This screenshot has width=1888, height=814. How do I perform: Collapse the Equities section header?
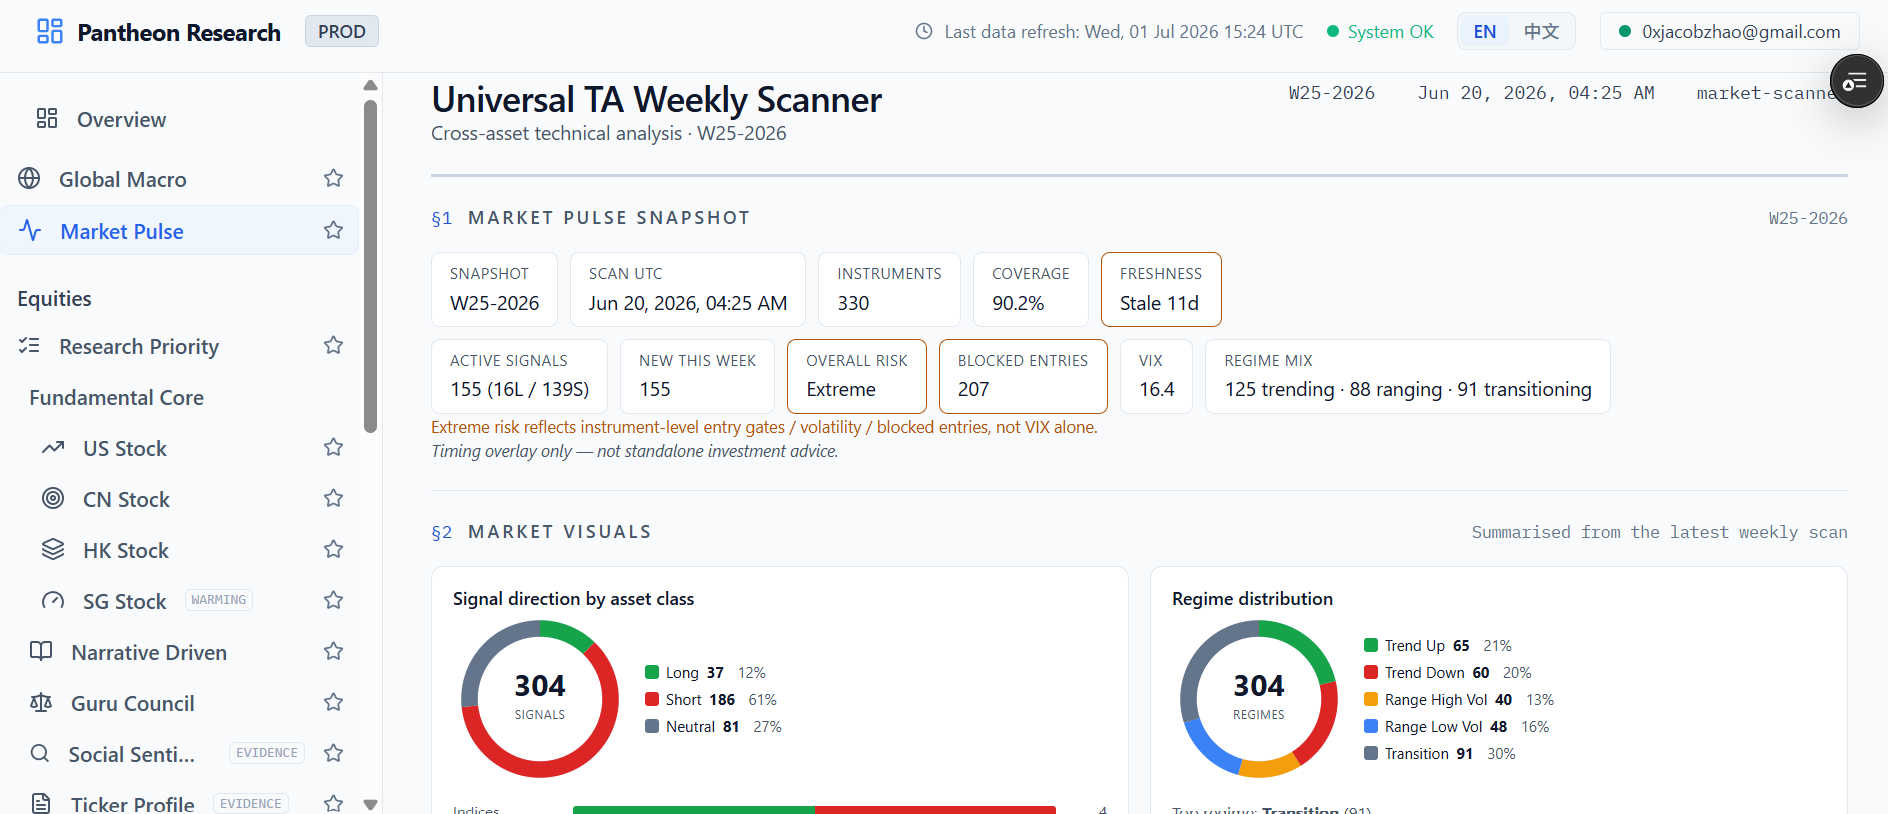(x=54, y=299)
